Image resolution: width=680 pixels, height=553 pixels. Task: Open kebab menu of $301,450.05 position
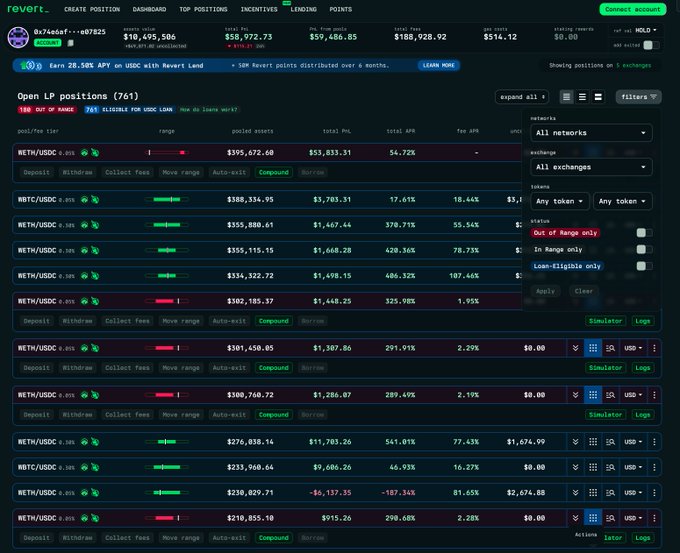click(654, 348)
